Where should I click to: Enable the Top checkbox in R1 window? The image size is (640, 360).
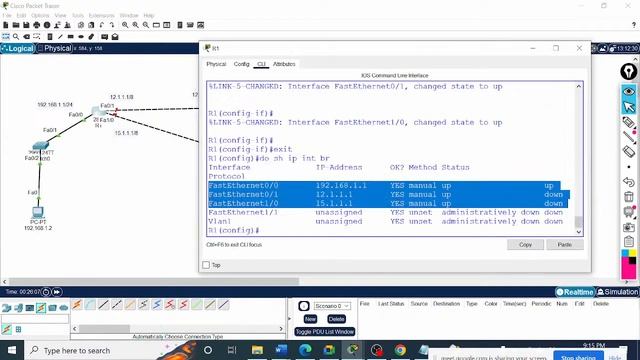click(x=206, y=265)
